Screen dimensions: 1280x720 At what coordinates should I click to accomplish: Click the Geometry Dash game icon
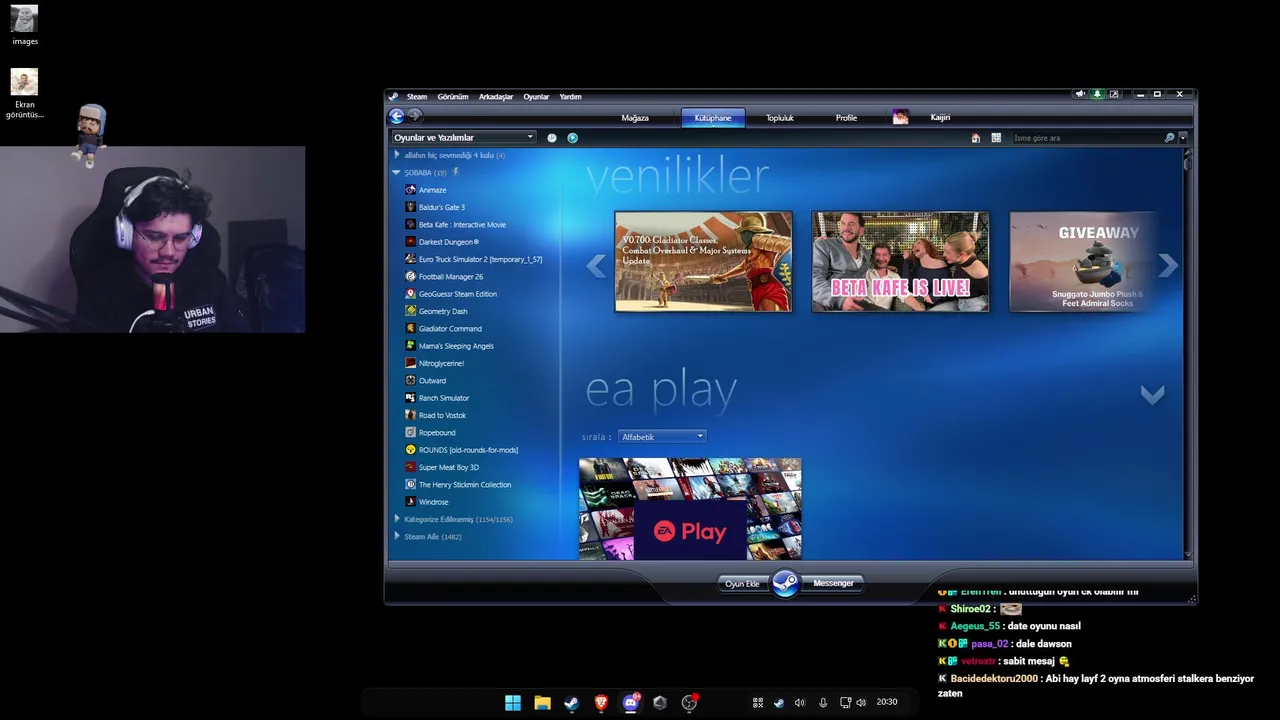click(x=410, y=311)
